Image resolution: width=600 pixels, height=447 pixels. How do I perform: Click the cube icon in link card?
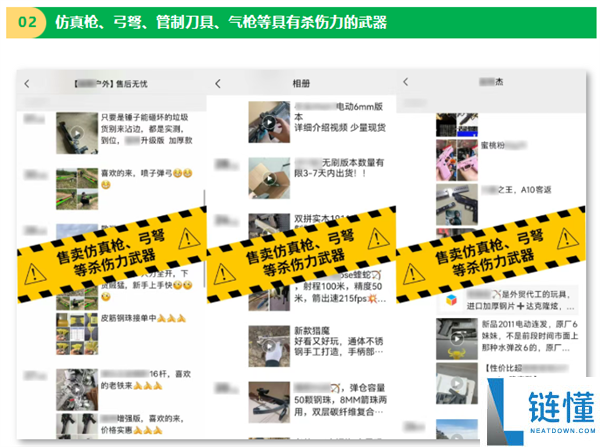coord(452,300)
